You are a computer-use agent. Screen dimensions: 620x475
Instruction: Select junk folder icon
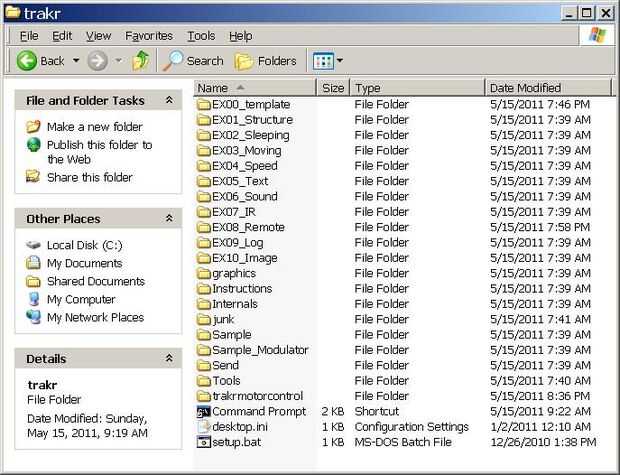(x=204, y=320)
